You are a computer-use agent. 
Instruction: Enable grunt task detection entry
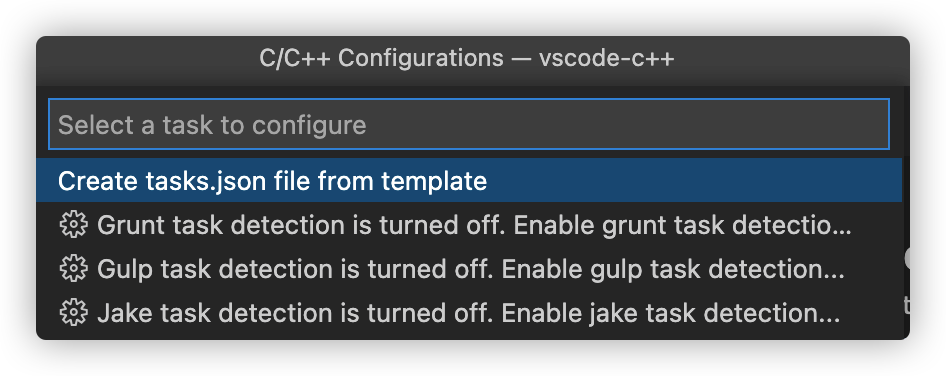click(469, 225)
